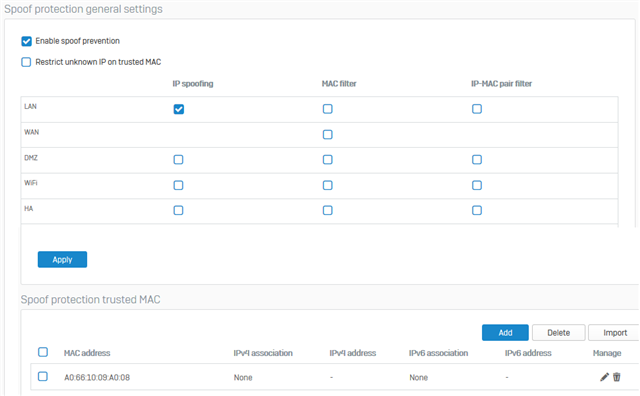640x396 pixels.
Task: Enable MAC filter for DMZ zone
Action: 328,160
